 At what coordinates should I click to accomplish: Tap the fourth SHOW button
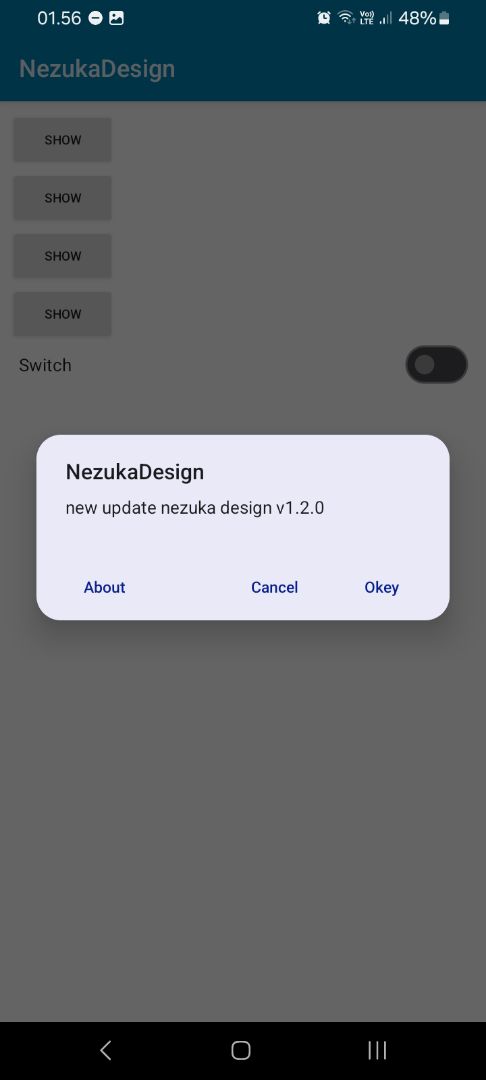point(63,314)
